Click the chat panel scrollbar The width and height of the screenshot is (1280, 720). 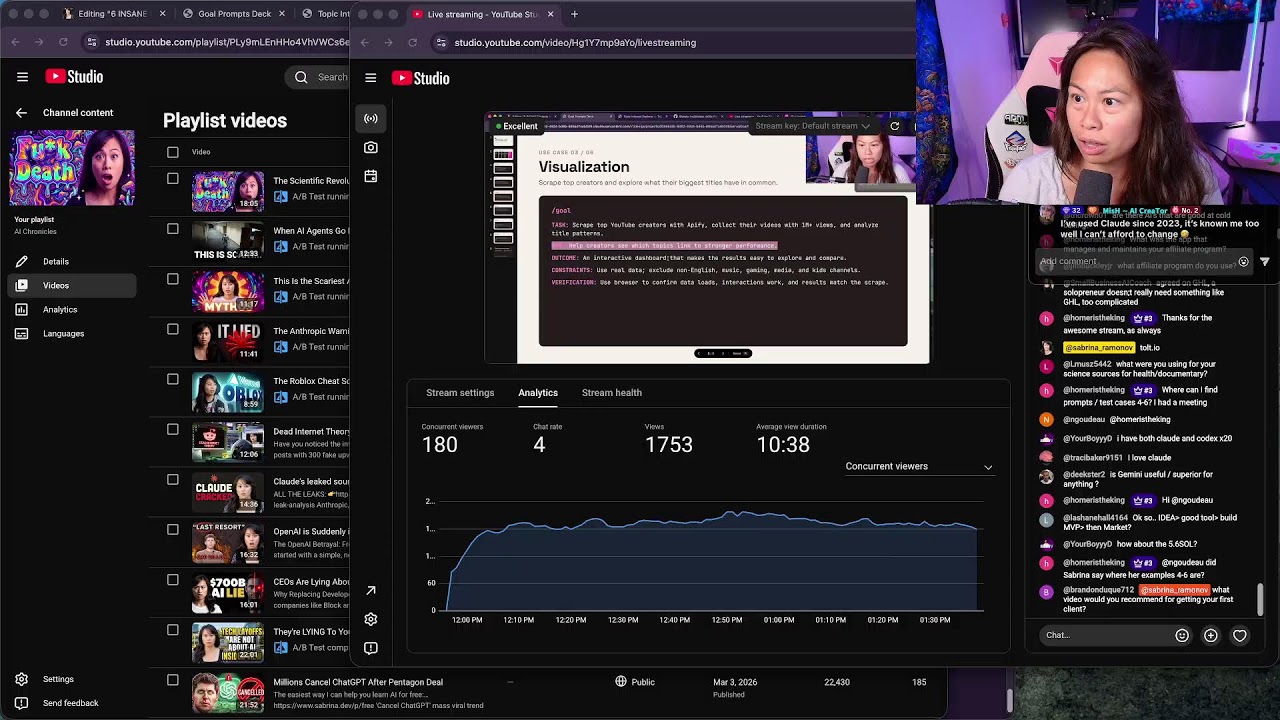click(x=1260, y=600)
